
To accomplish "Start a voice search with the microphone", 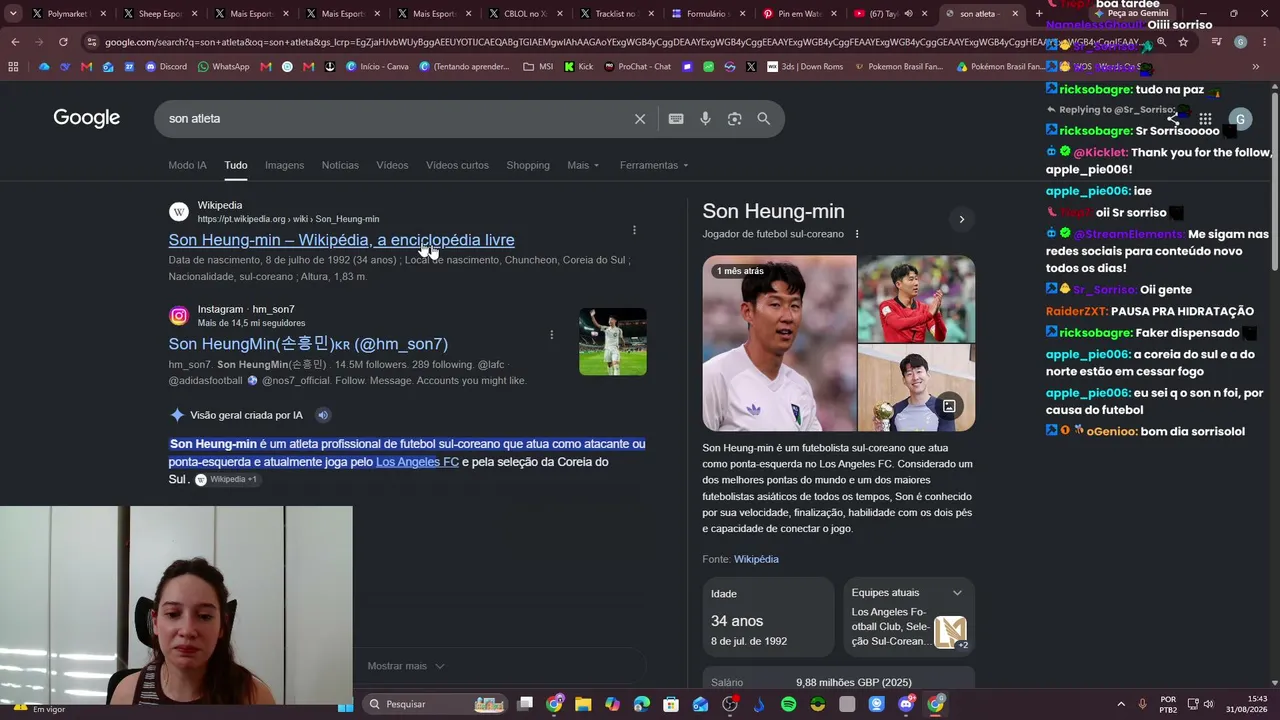I will [x=705, y=119].
